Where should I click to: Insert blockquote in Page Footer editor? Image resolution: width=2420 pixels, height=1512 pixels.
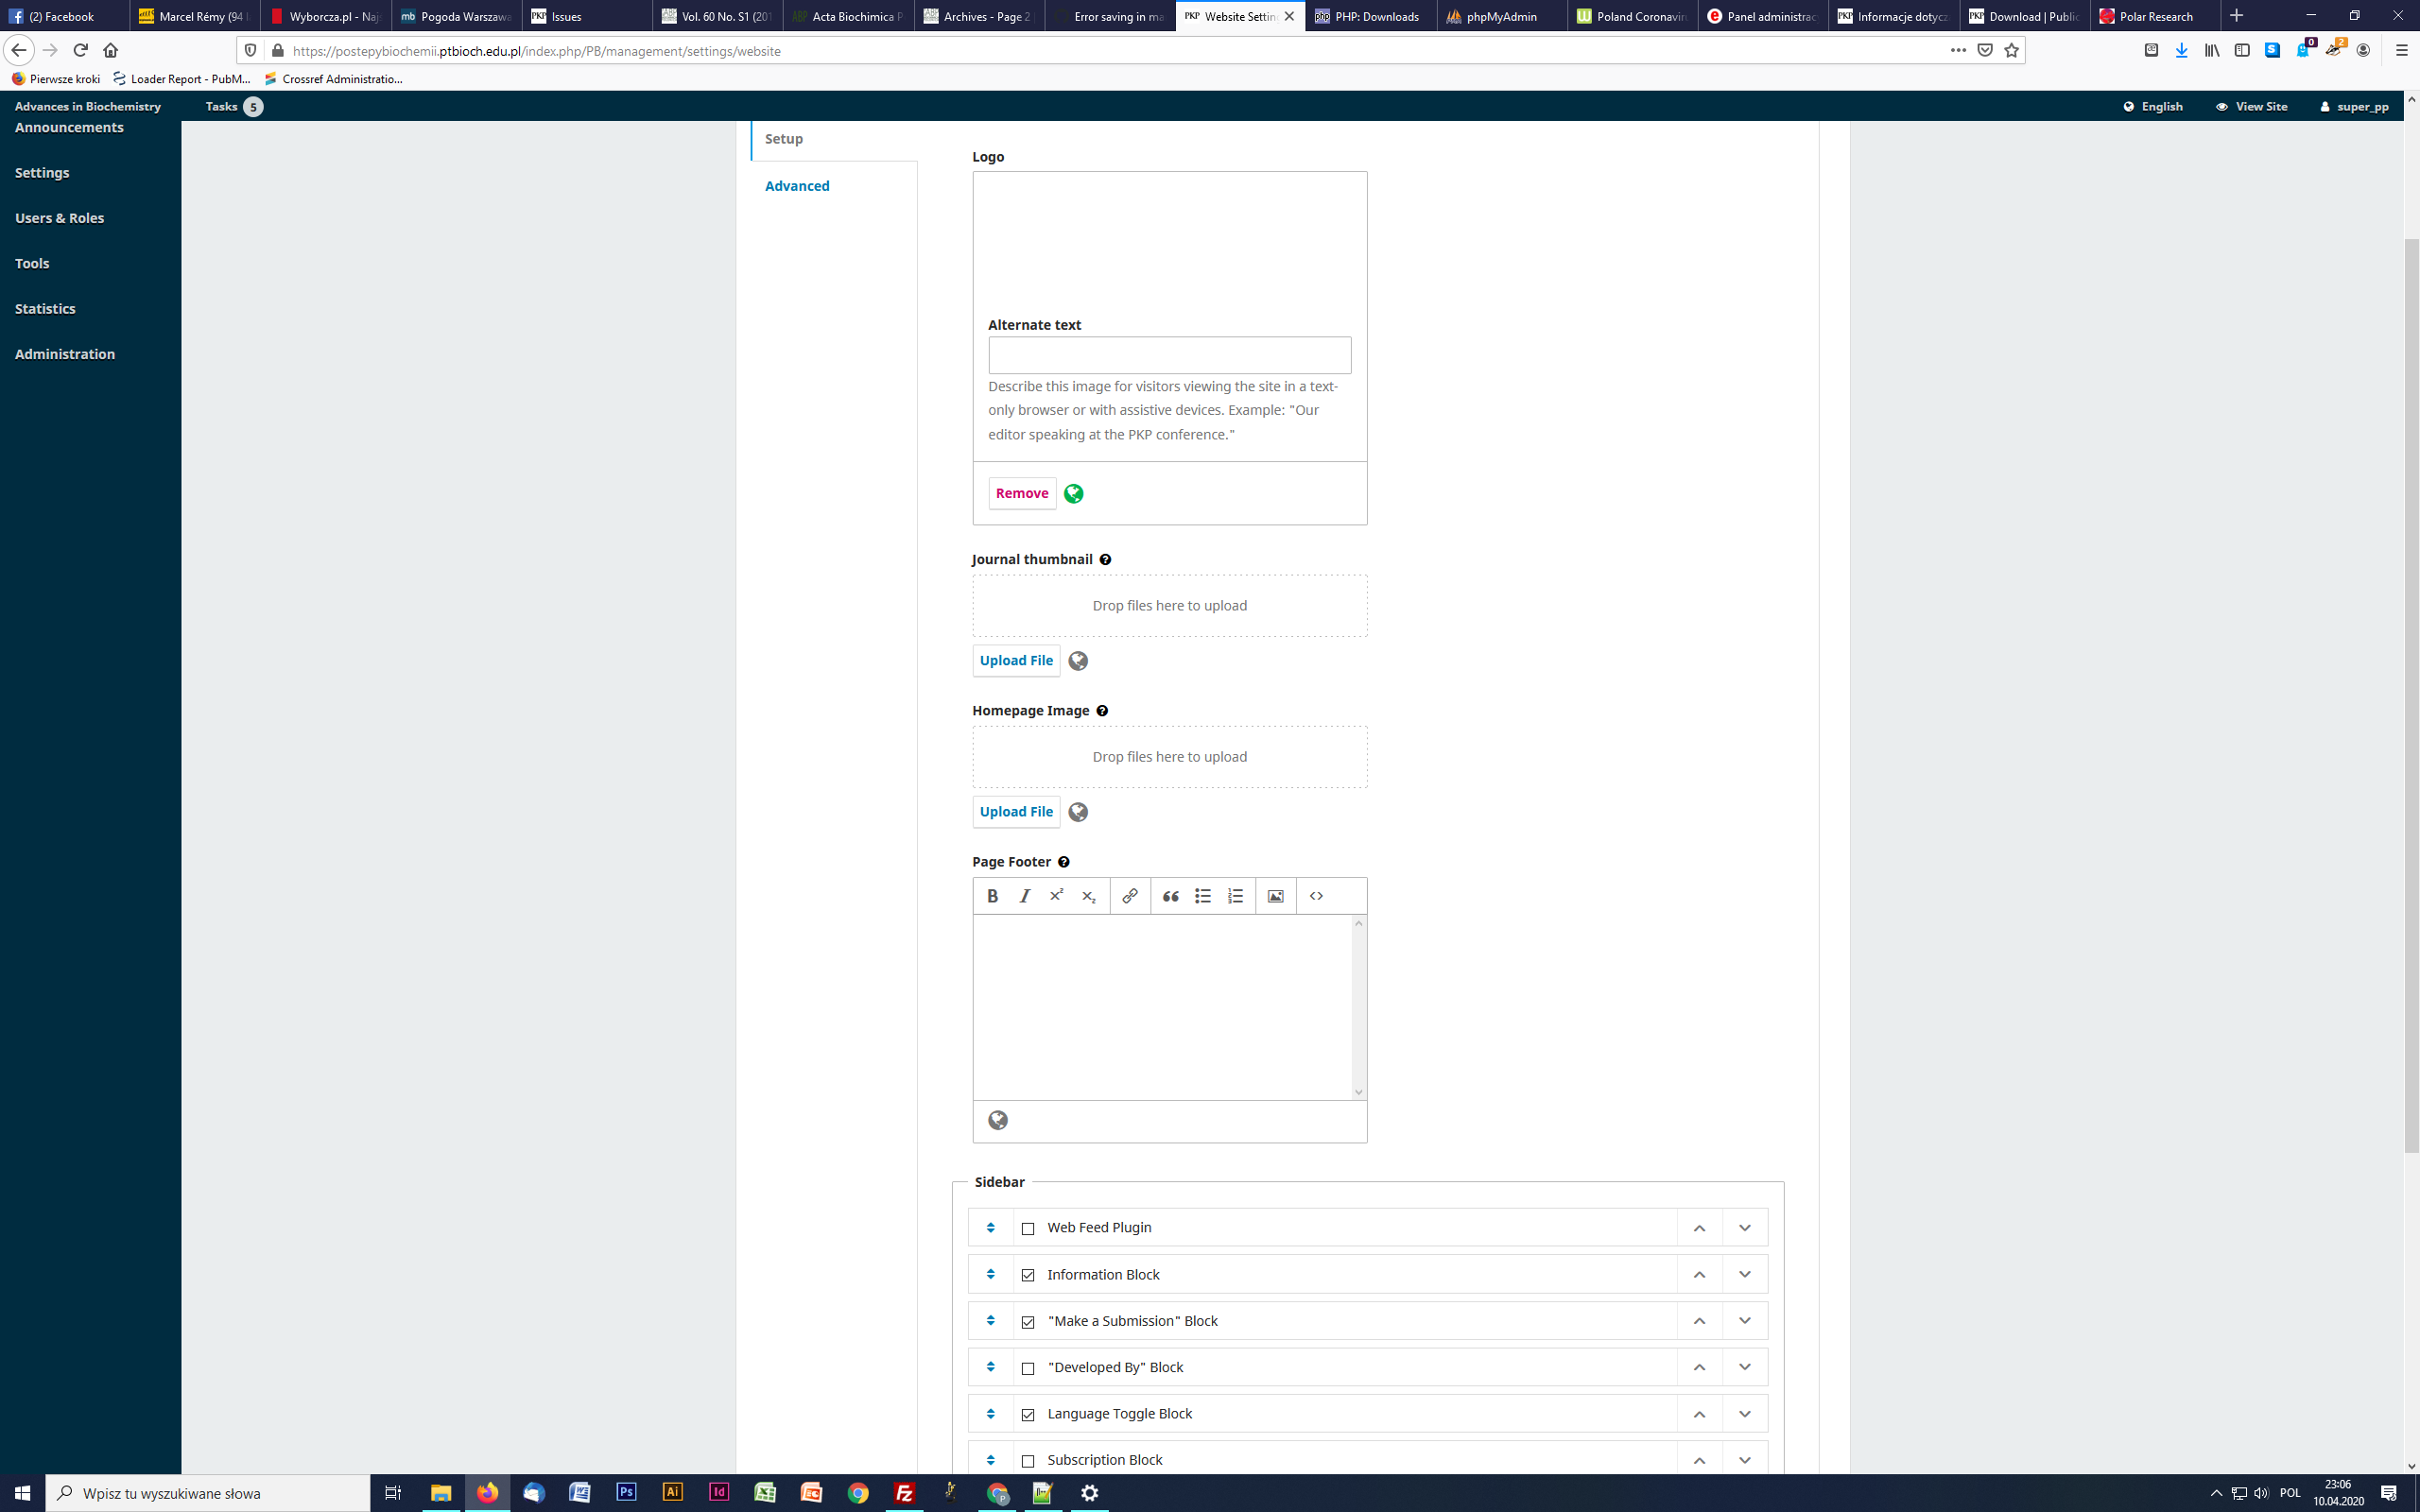point(1171,896)
